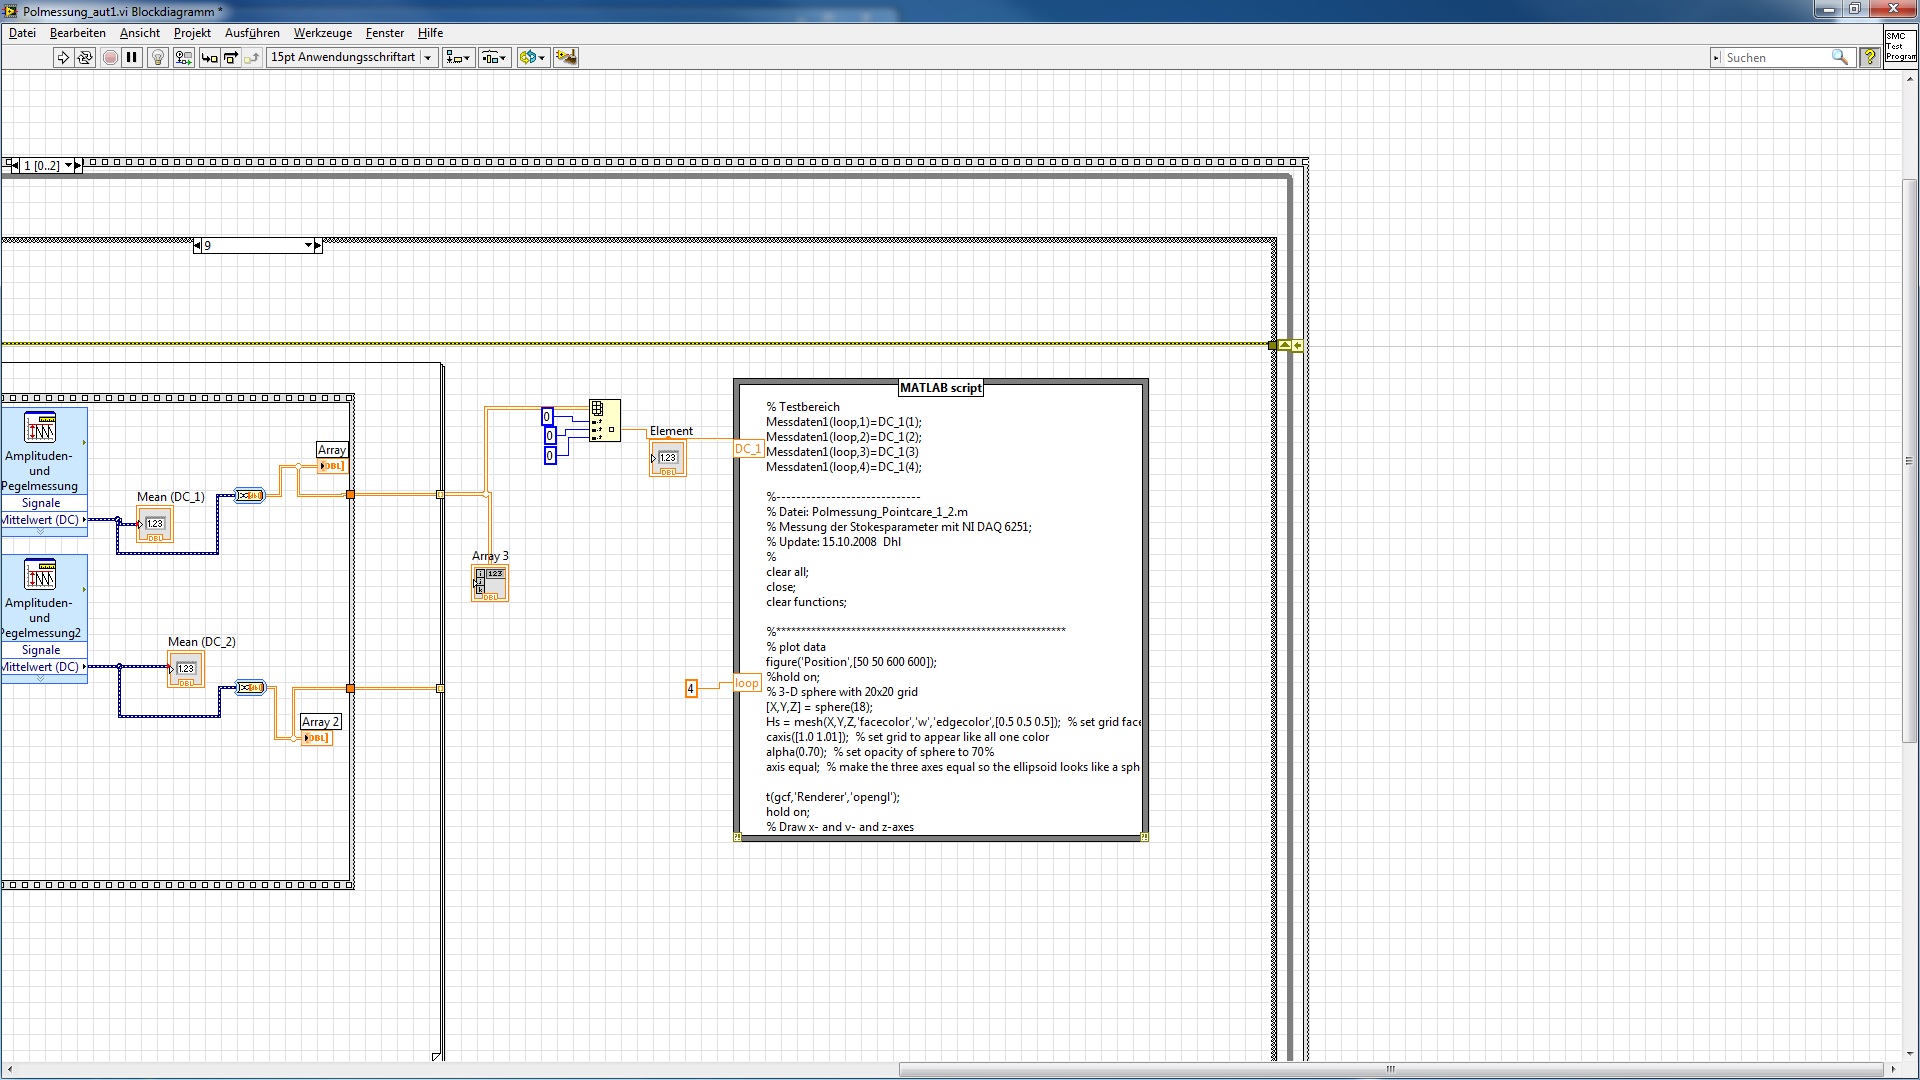This screenshot has width=1920, height=1080.
Task: Click the Pause execution button
Action: point(132,58)
